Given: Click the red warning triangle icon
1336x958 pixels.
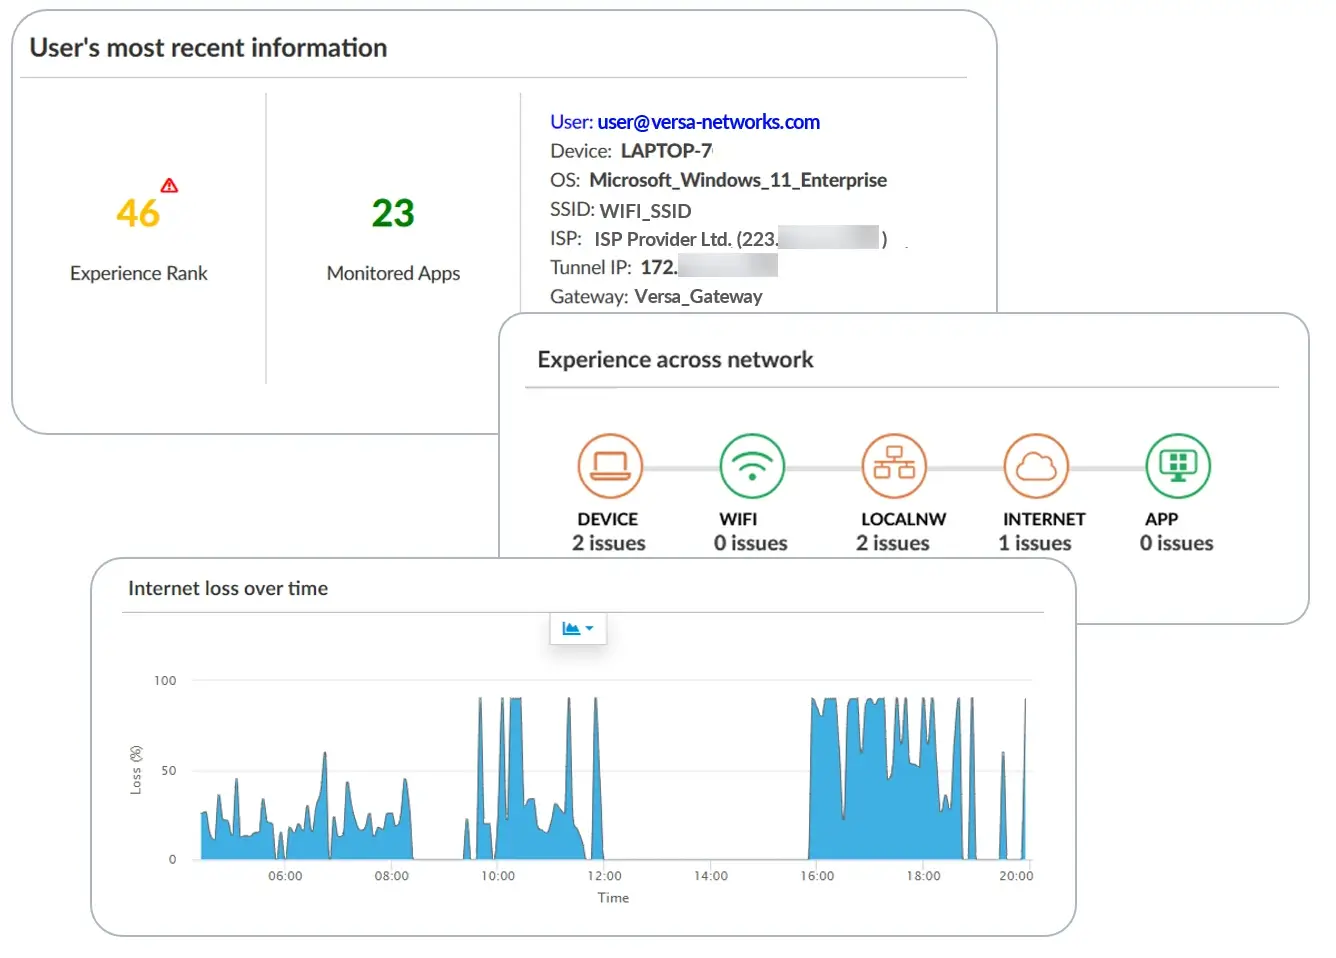Looking at the screenshot, I should (x=170, y=186).
